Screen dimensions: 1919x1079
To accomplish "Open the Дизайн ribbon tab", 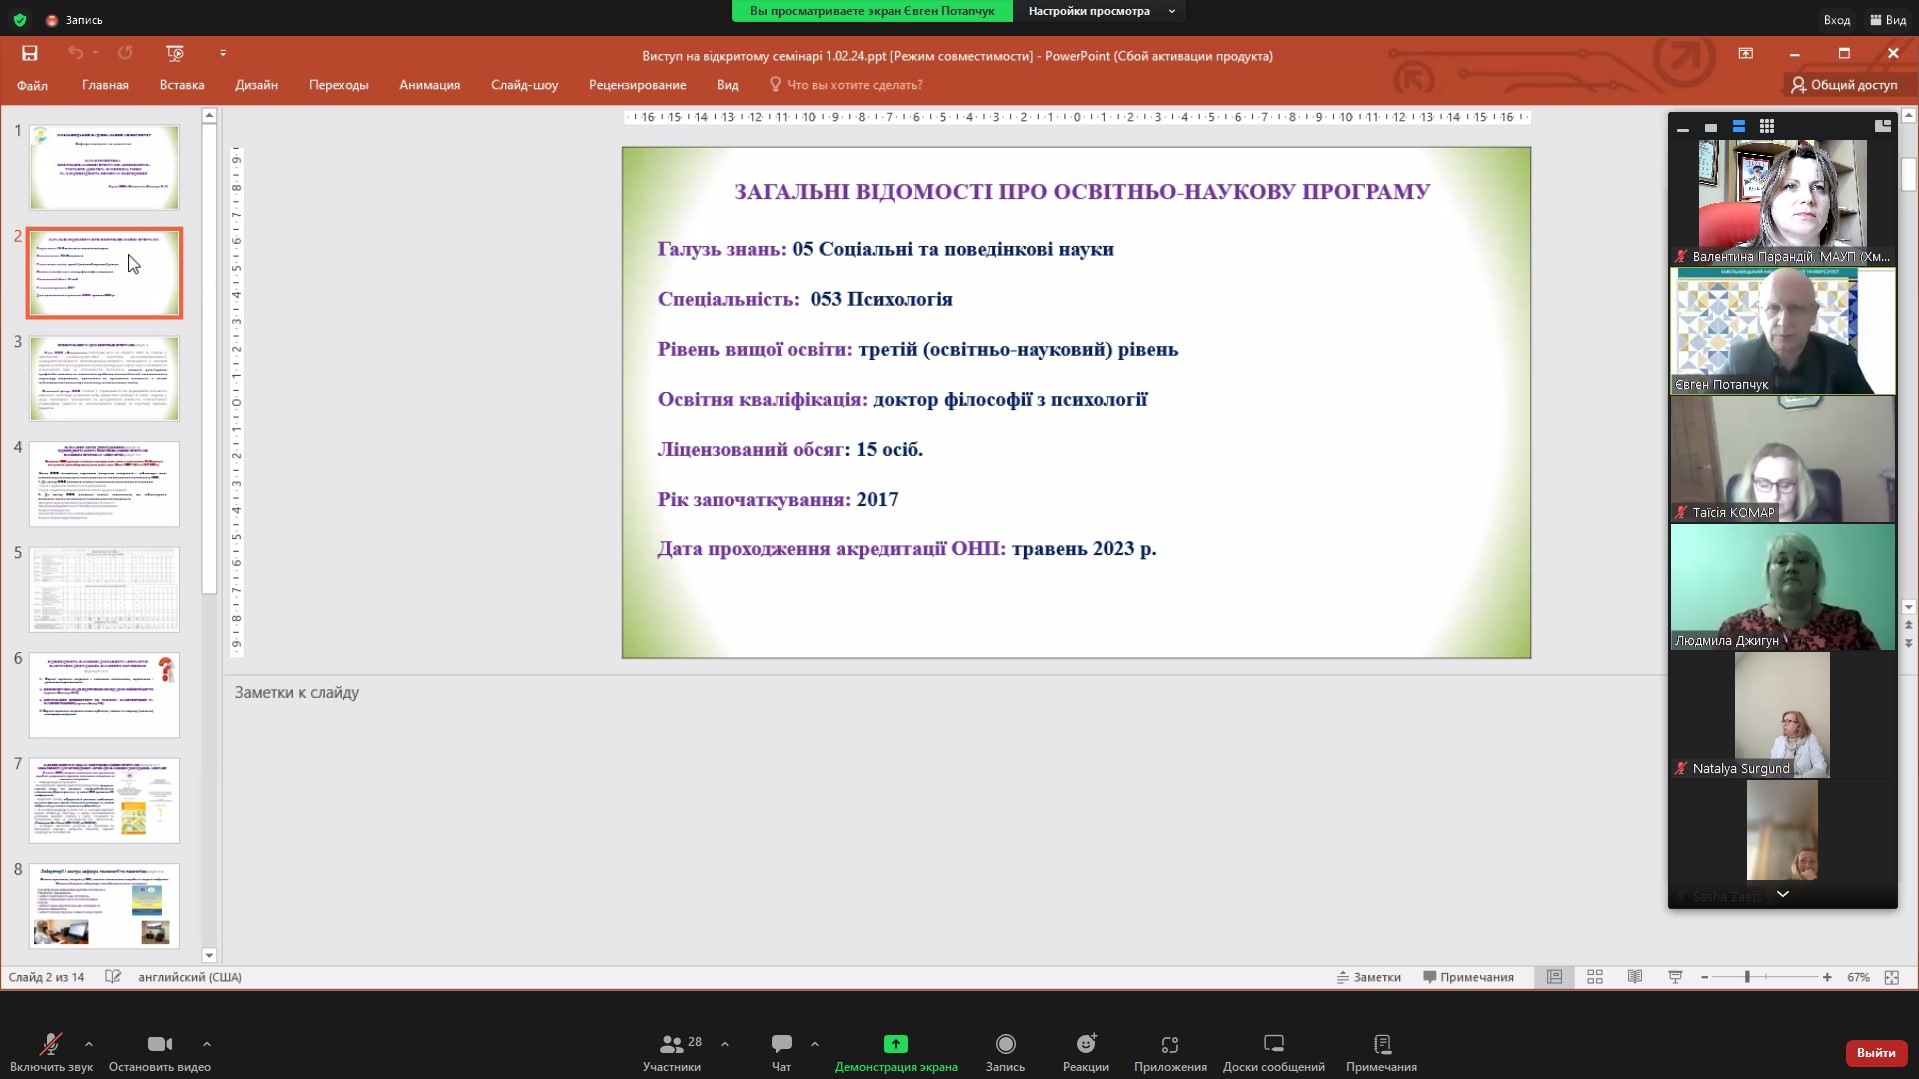I will pyautogui.click(x=256, y=85).
